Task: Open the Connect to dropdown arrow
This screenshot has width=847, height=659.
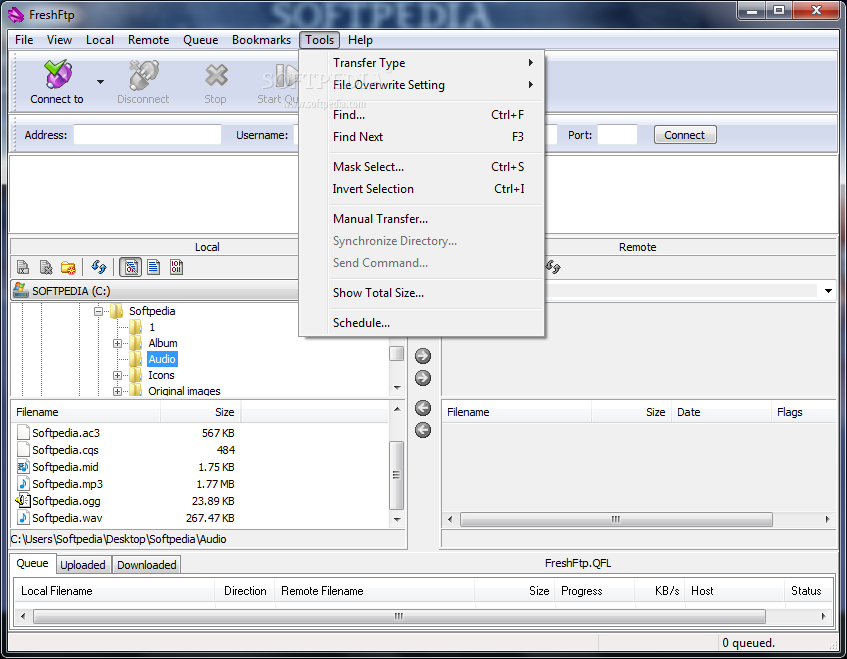Action: point(100,82)
